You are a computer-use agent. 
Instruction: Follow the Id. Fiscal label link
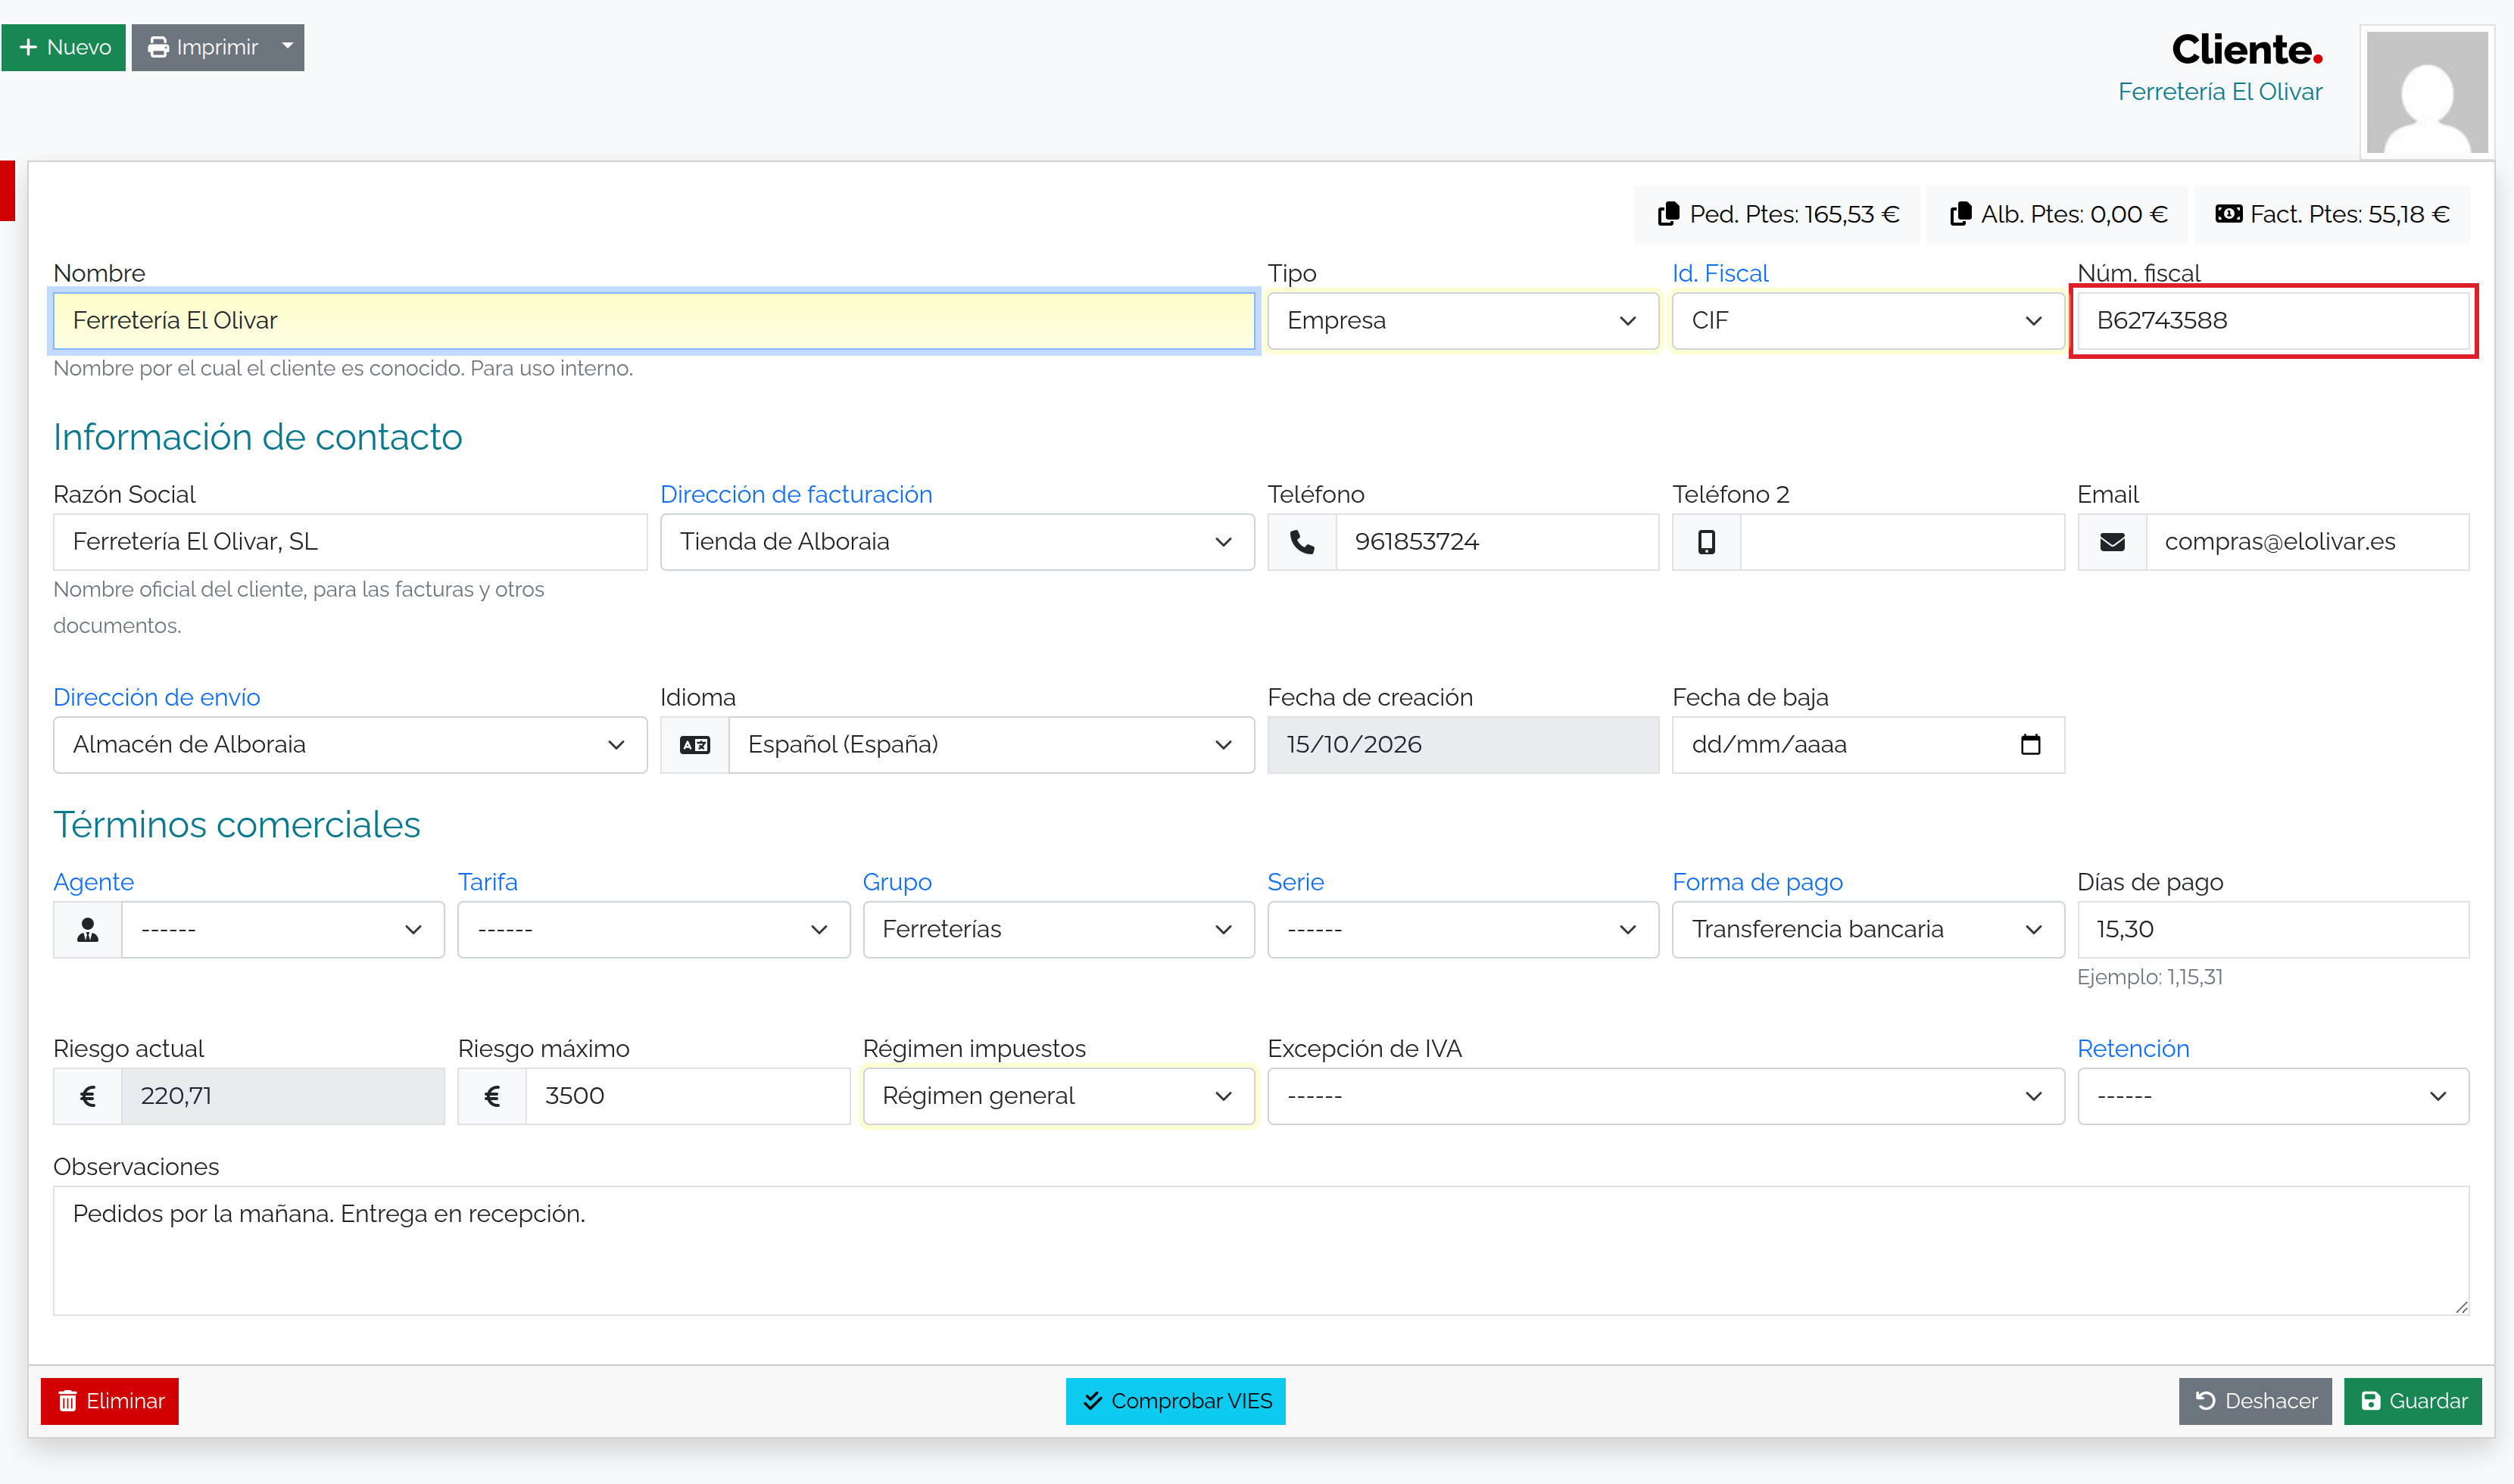tap(1720, 273)
